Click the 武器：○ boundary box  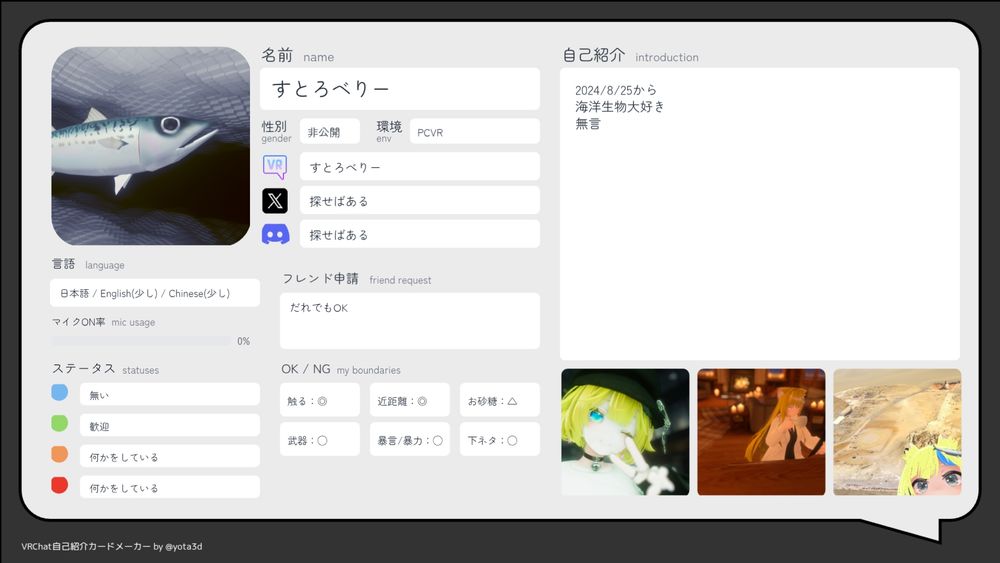[x=320, y=439]
